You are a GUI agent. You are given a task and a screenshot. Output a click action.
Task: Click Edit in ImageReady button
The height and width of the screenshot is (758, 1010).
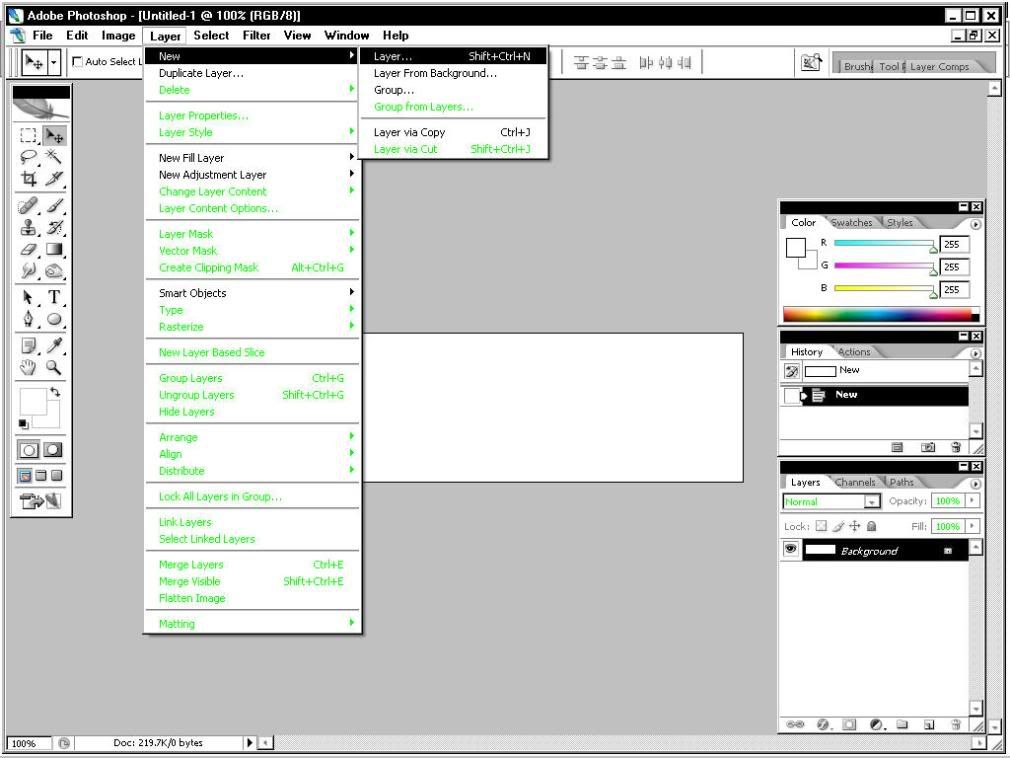click(41, 500)
